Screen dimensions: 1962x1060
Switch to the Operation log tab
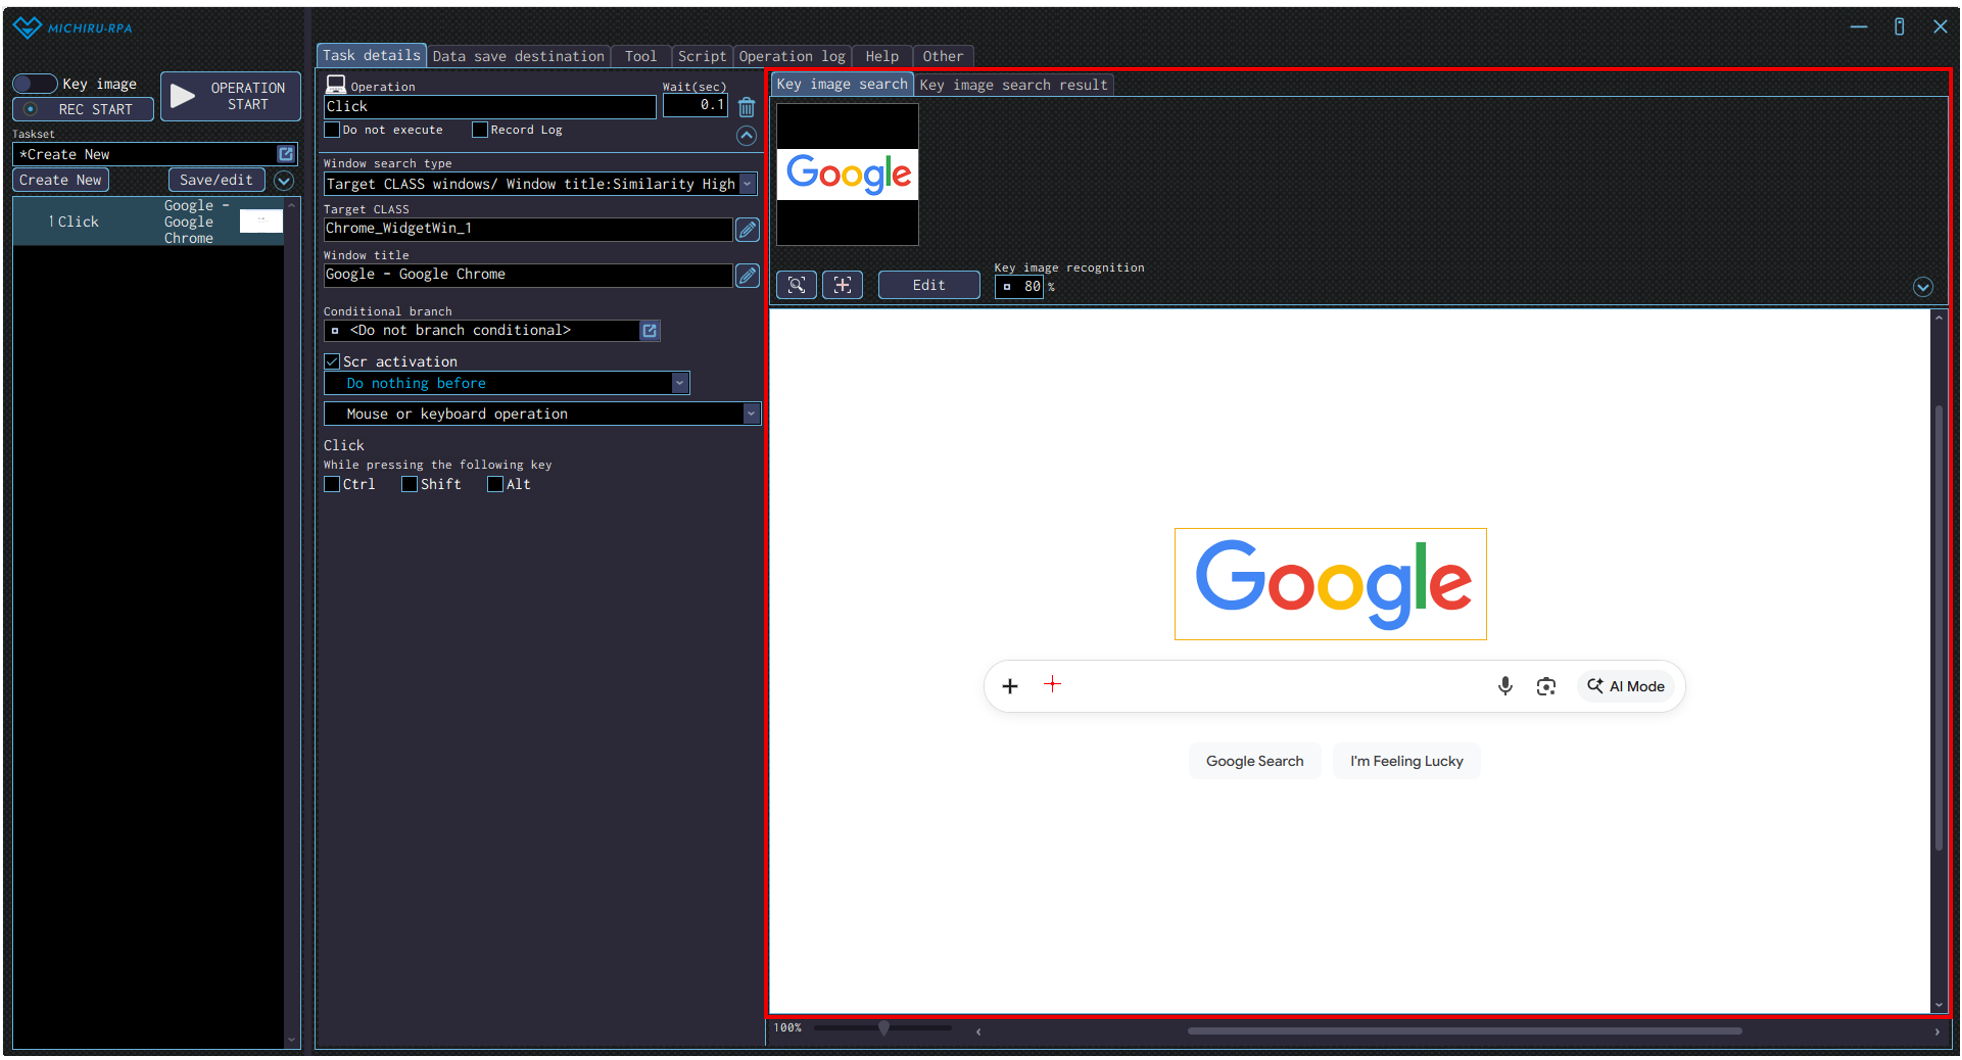coord(791,56)
